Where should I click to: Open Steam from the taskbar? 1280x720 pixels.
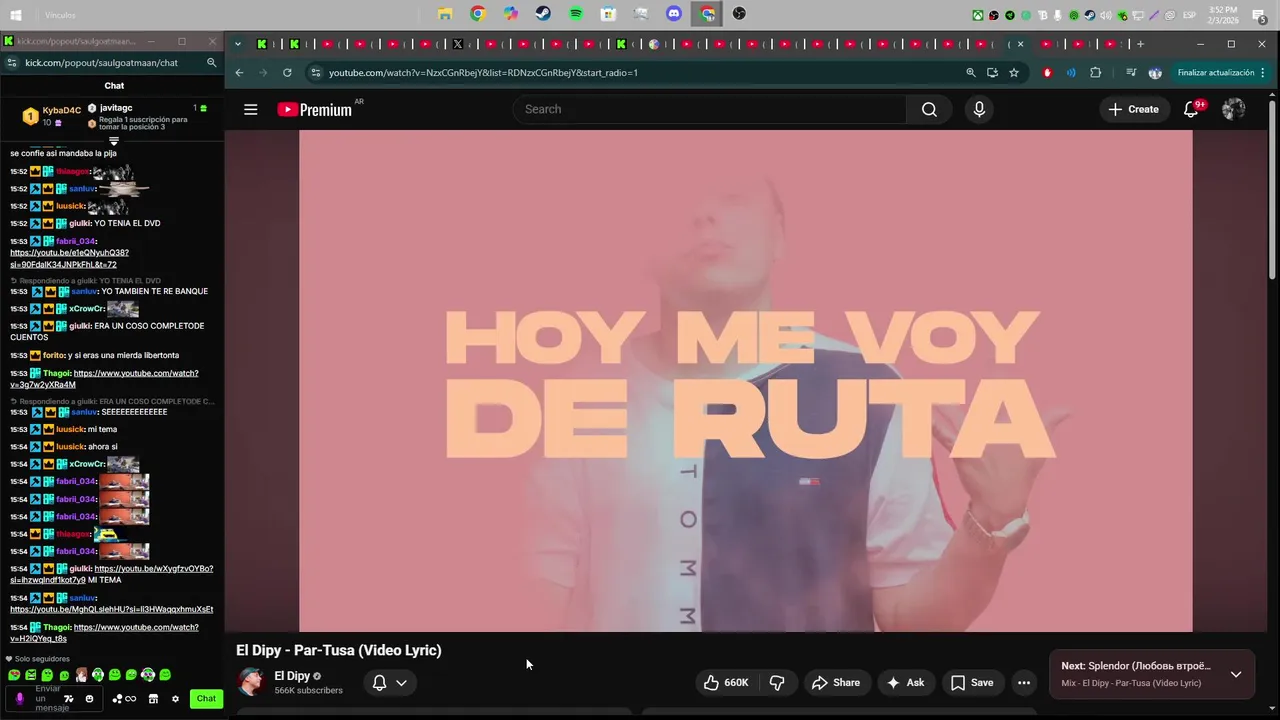[x=543, y=14]
